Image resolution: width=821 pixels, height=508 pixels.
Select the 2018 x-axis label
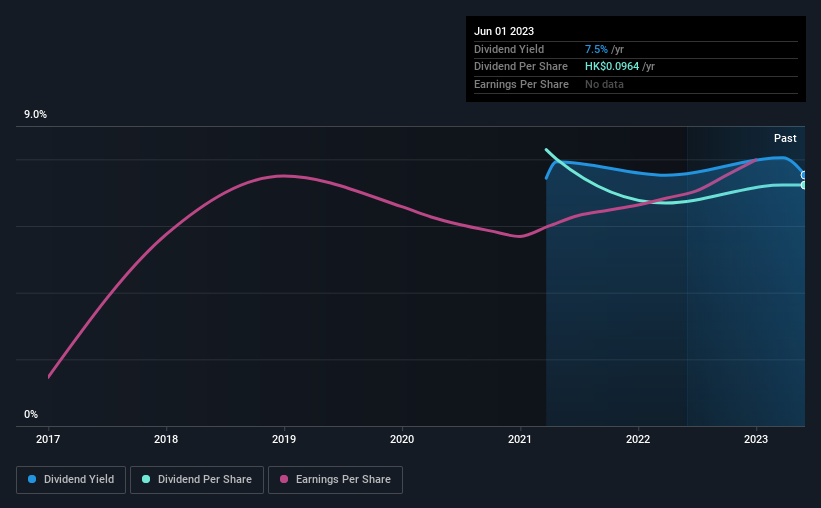click(x=166, y=439)
